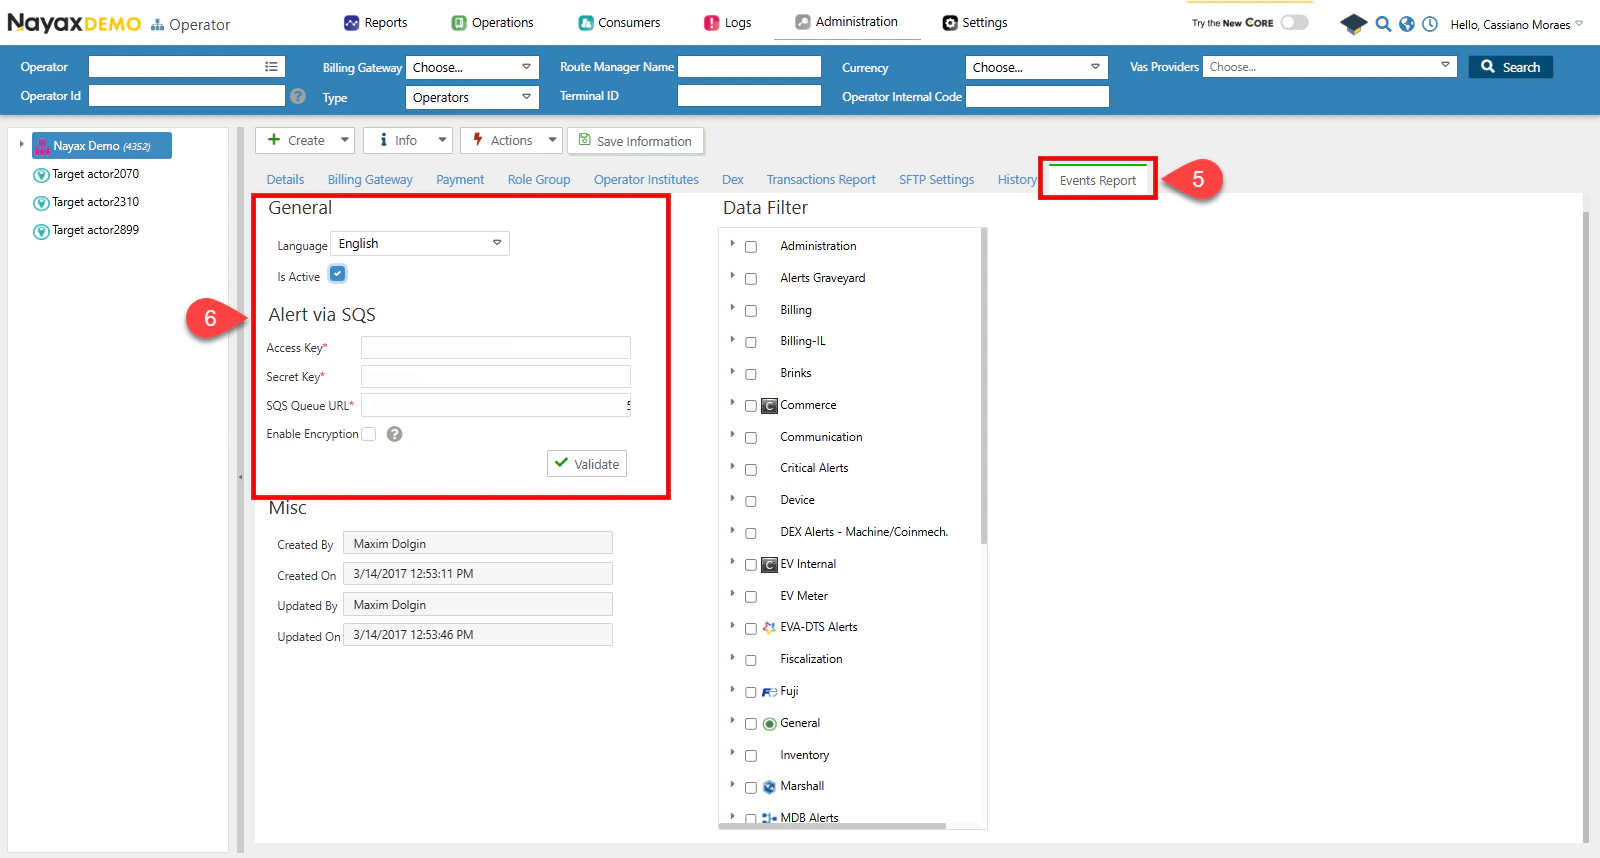
Task: Open the Settings menu
Action: (x=975, y=22)
